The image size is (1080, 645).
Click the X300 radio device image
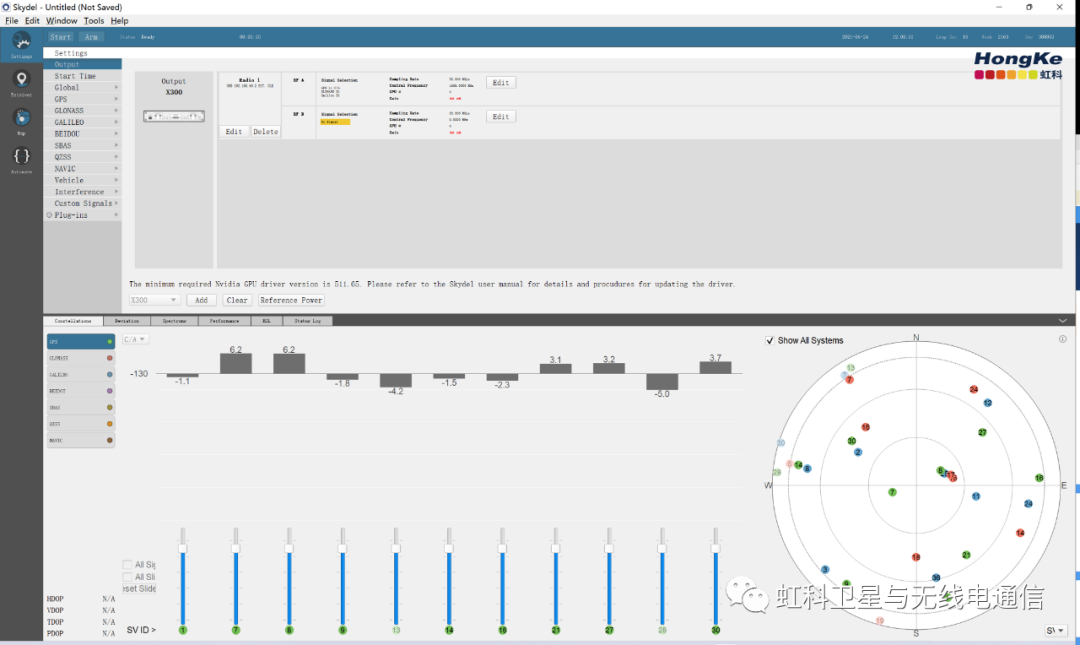tap(174, 116)
